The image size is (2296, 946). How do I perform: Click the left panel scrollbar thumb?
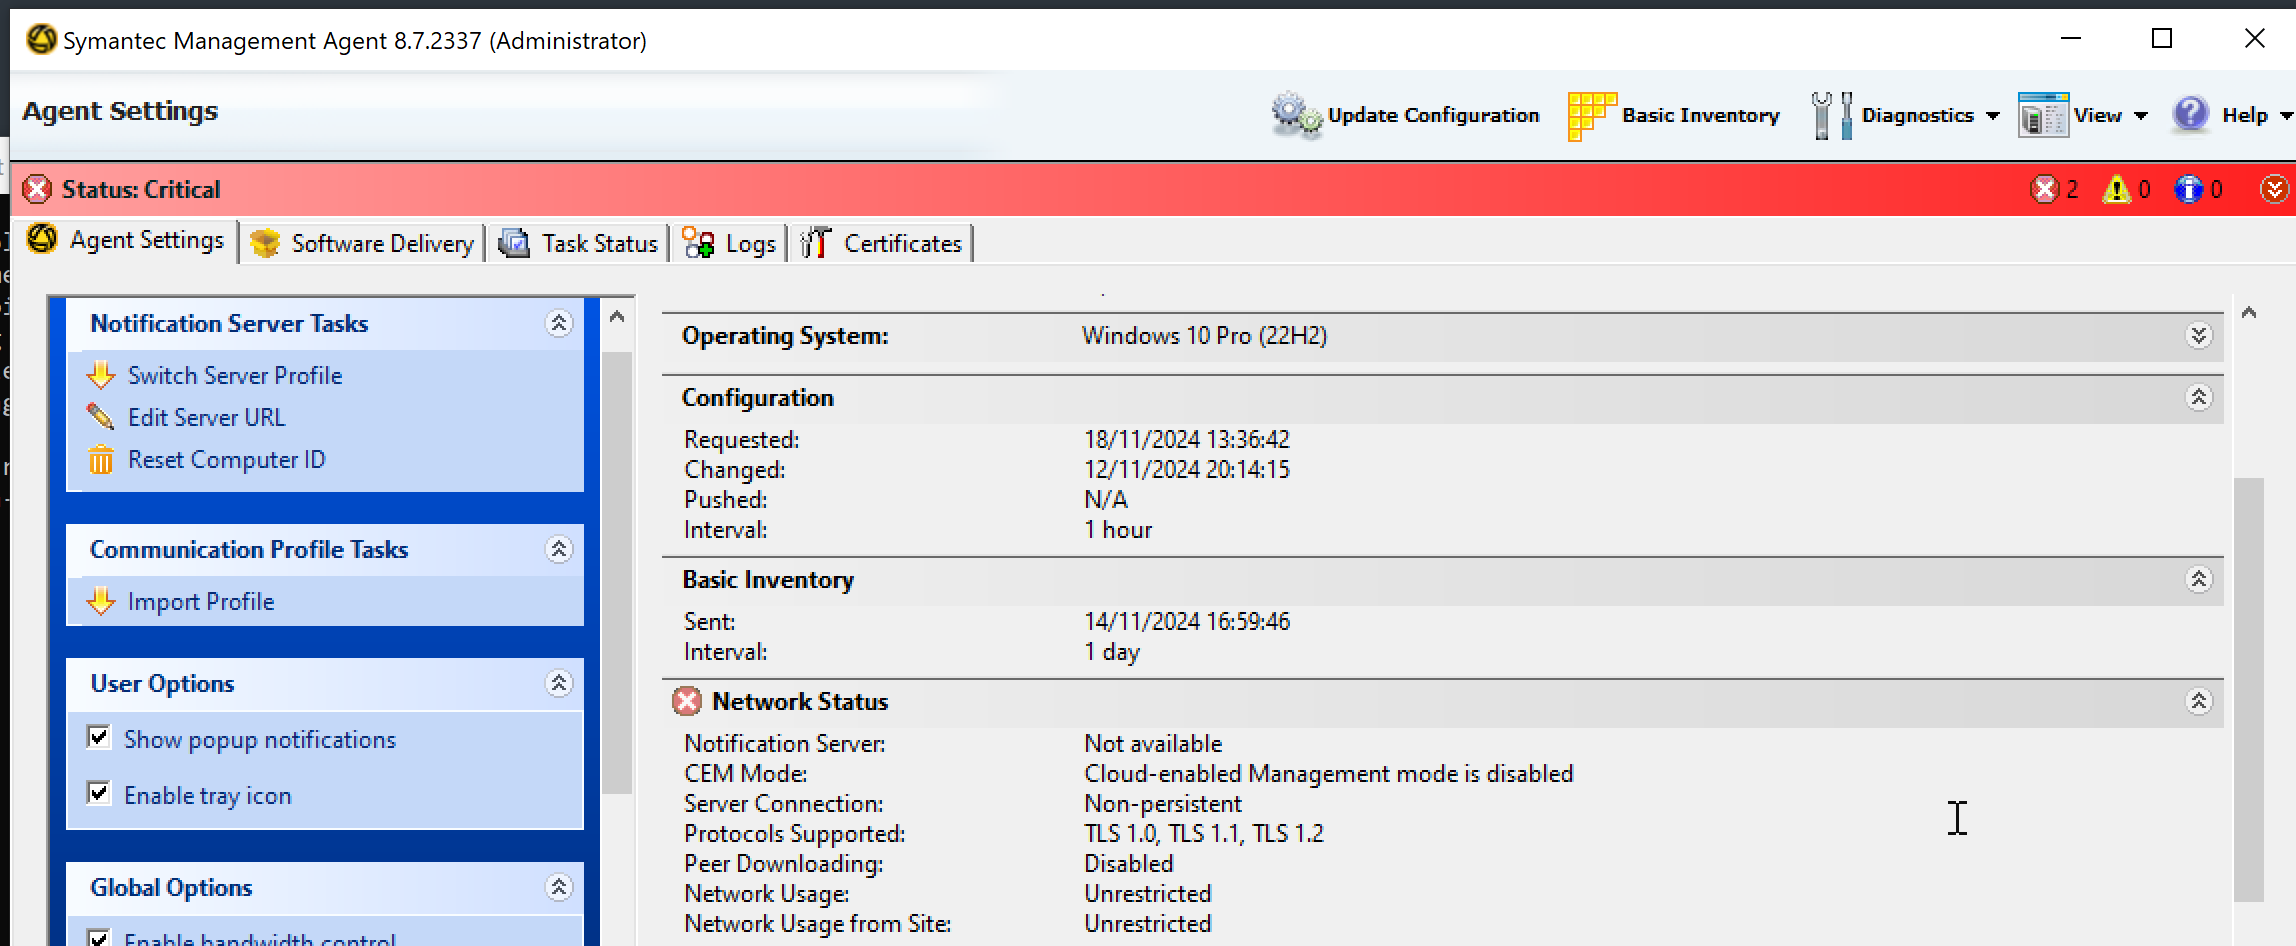(x=617, y=572)
